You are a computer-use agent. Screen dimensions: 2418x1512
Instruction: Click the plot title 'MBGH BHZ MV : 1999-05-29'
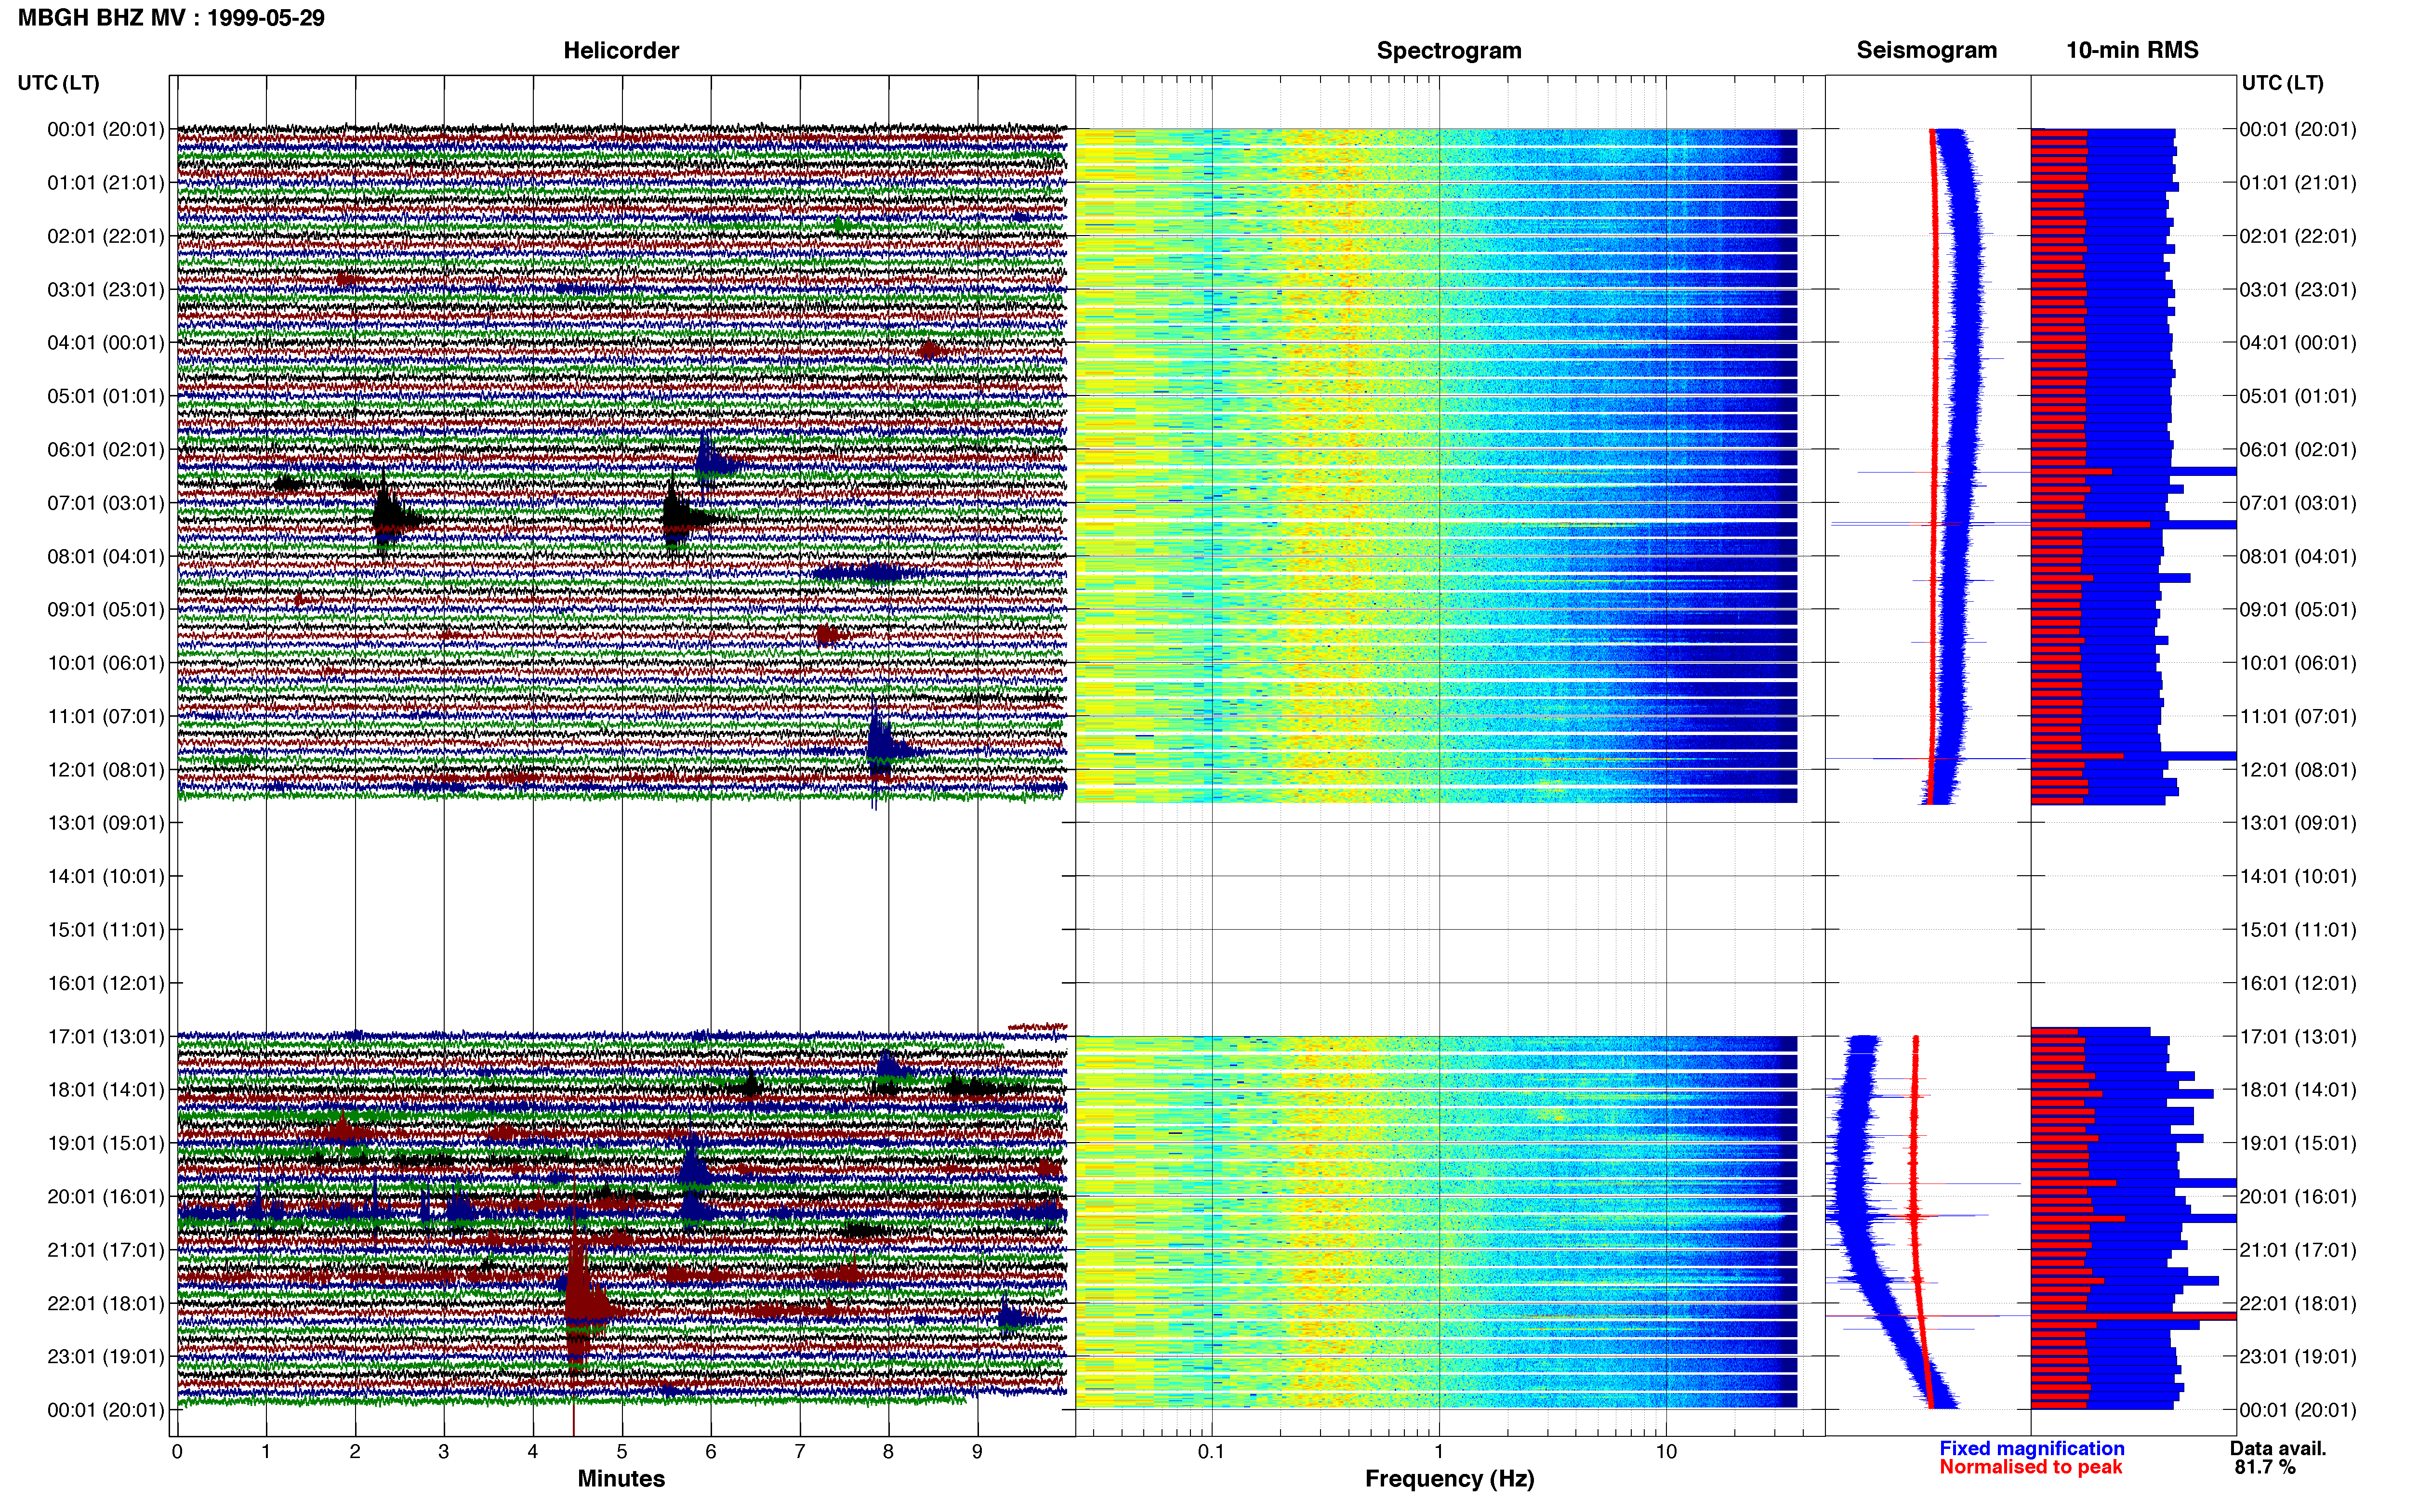coord(171,18)
